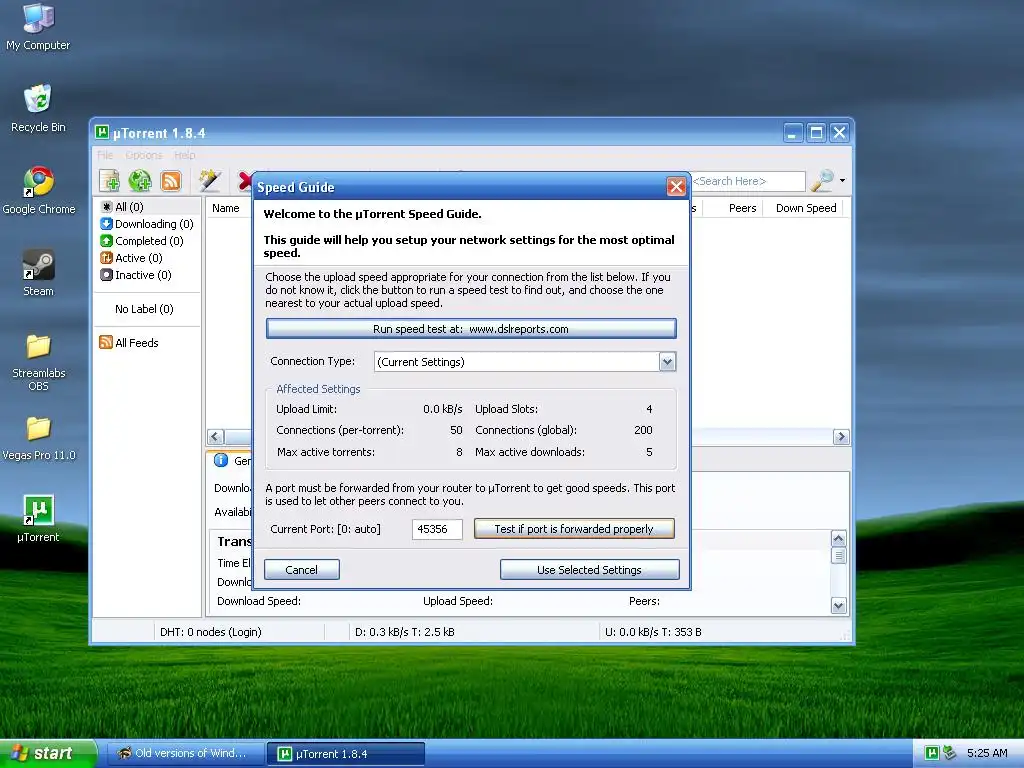
Task: Minimize the µTorrent window
Action: pyautogui.click(x=793, y=133)
